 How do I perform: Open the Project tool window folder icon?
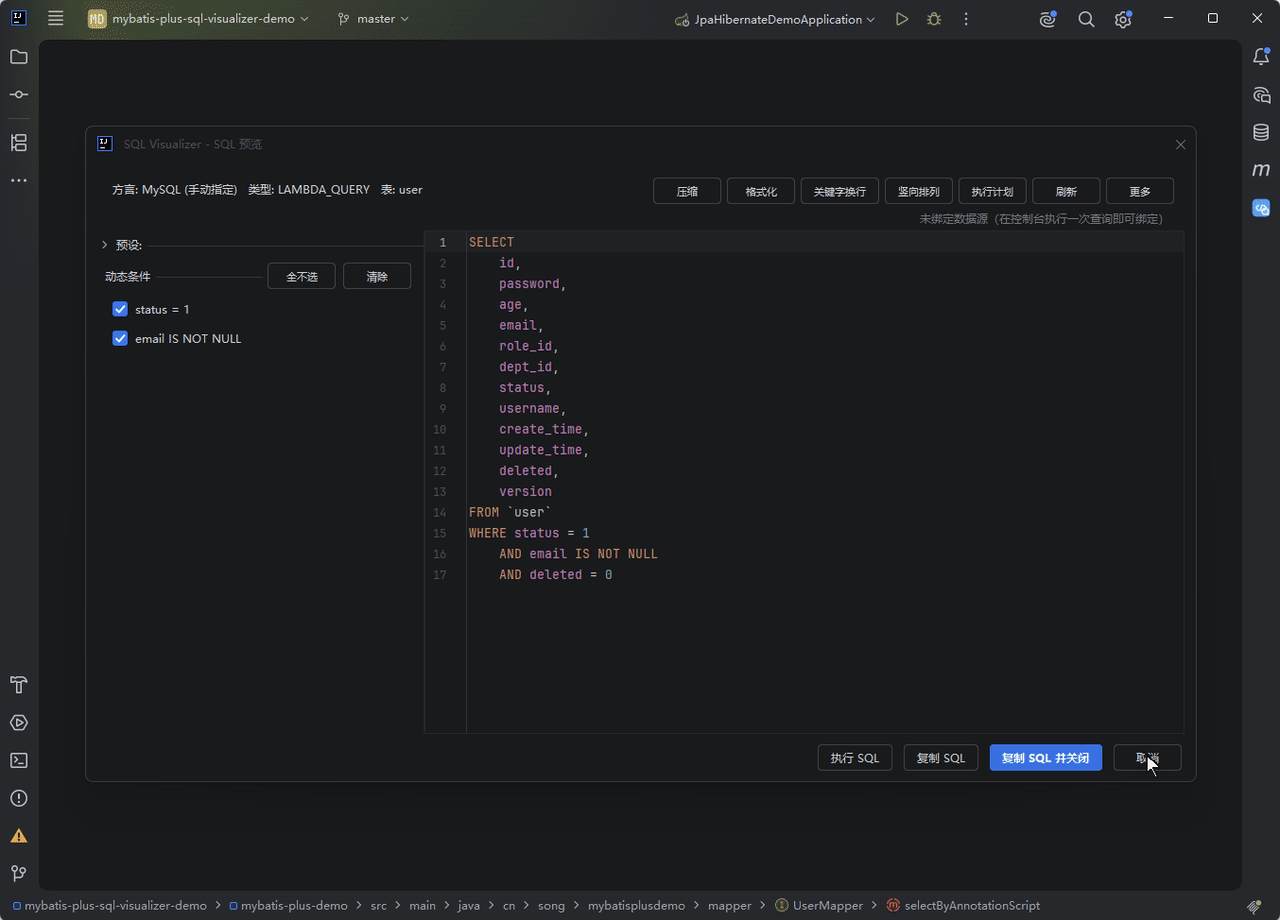tap(19, 57)
